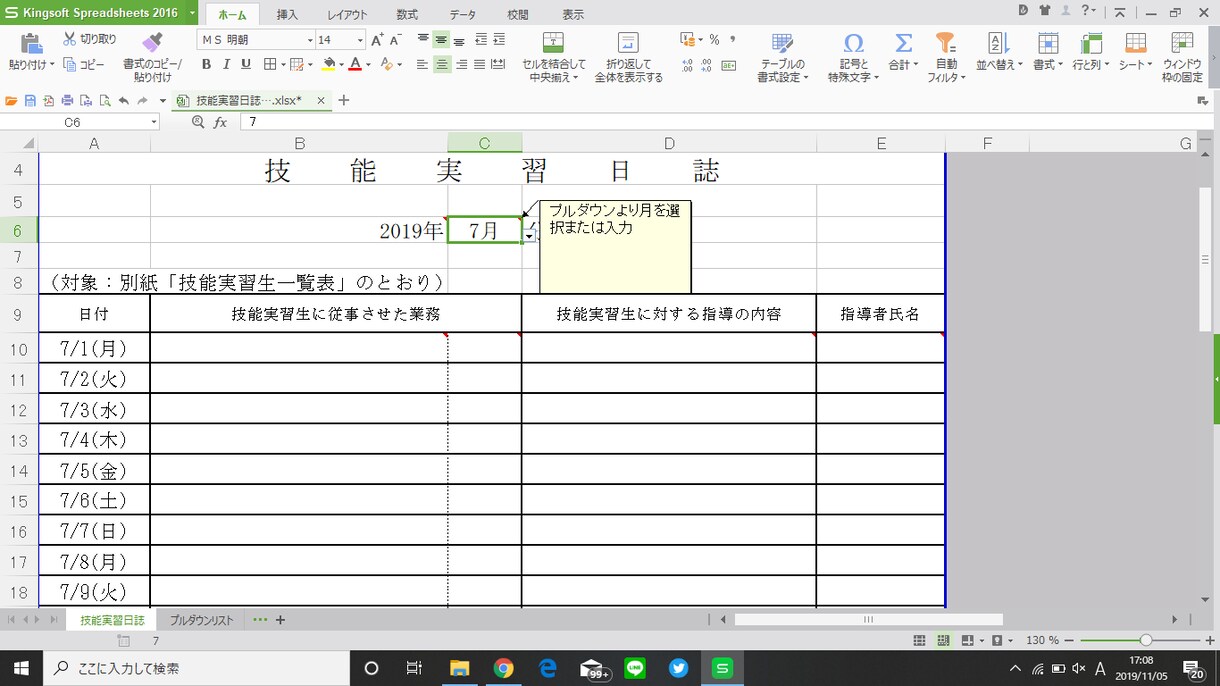Toggle Bold formatting

pyautogui.click(x=207, y=65)
